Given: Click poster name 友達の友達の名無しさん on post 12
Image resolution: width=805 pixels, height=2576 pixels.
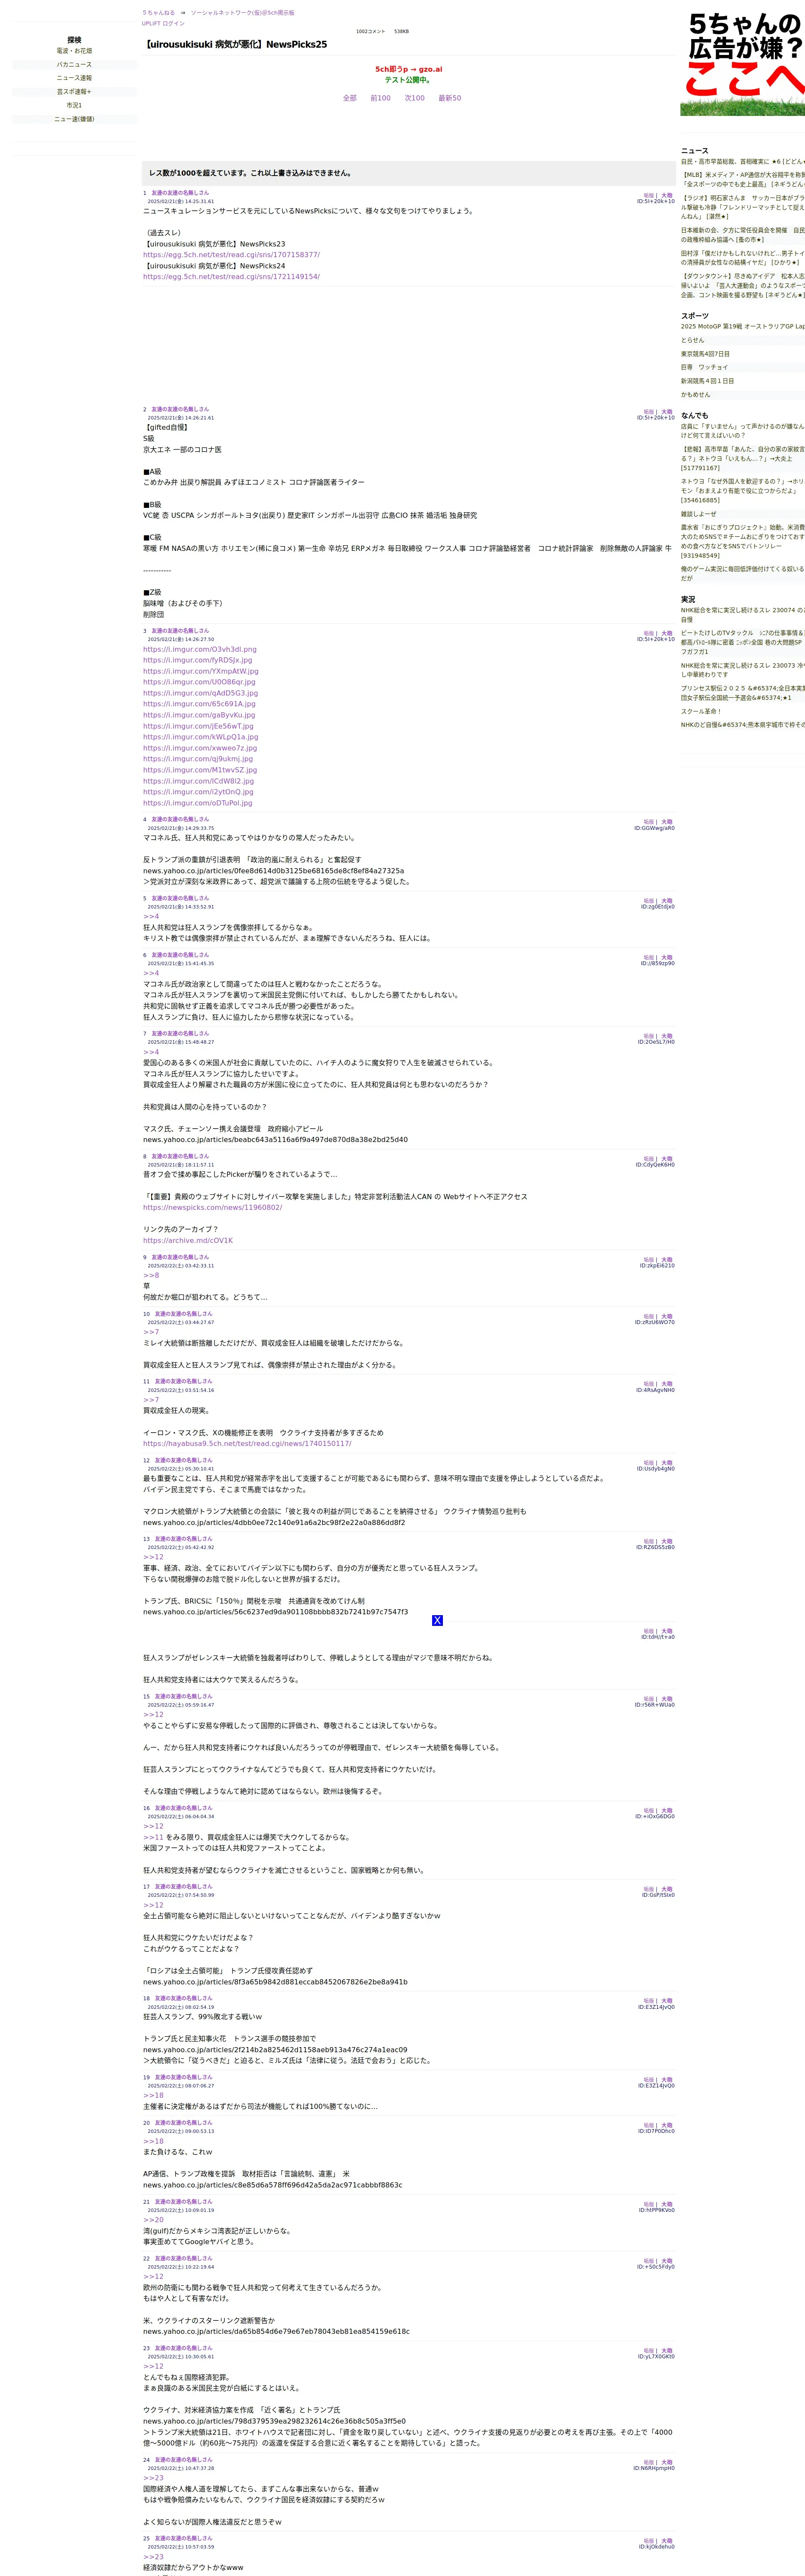Looking at the screenshot, I should click(x=183, y=1460).
